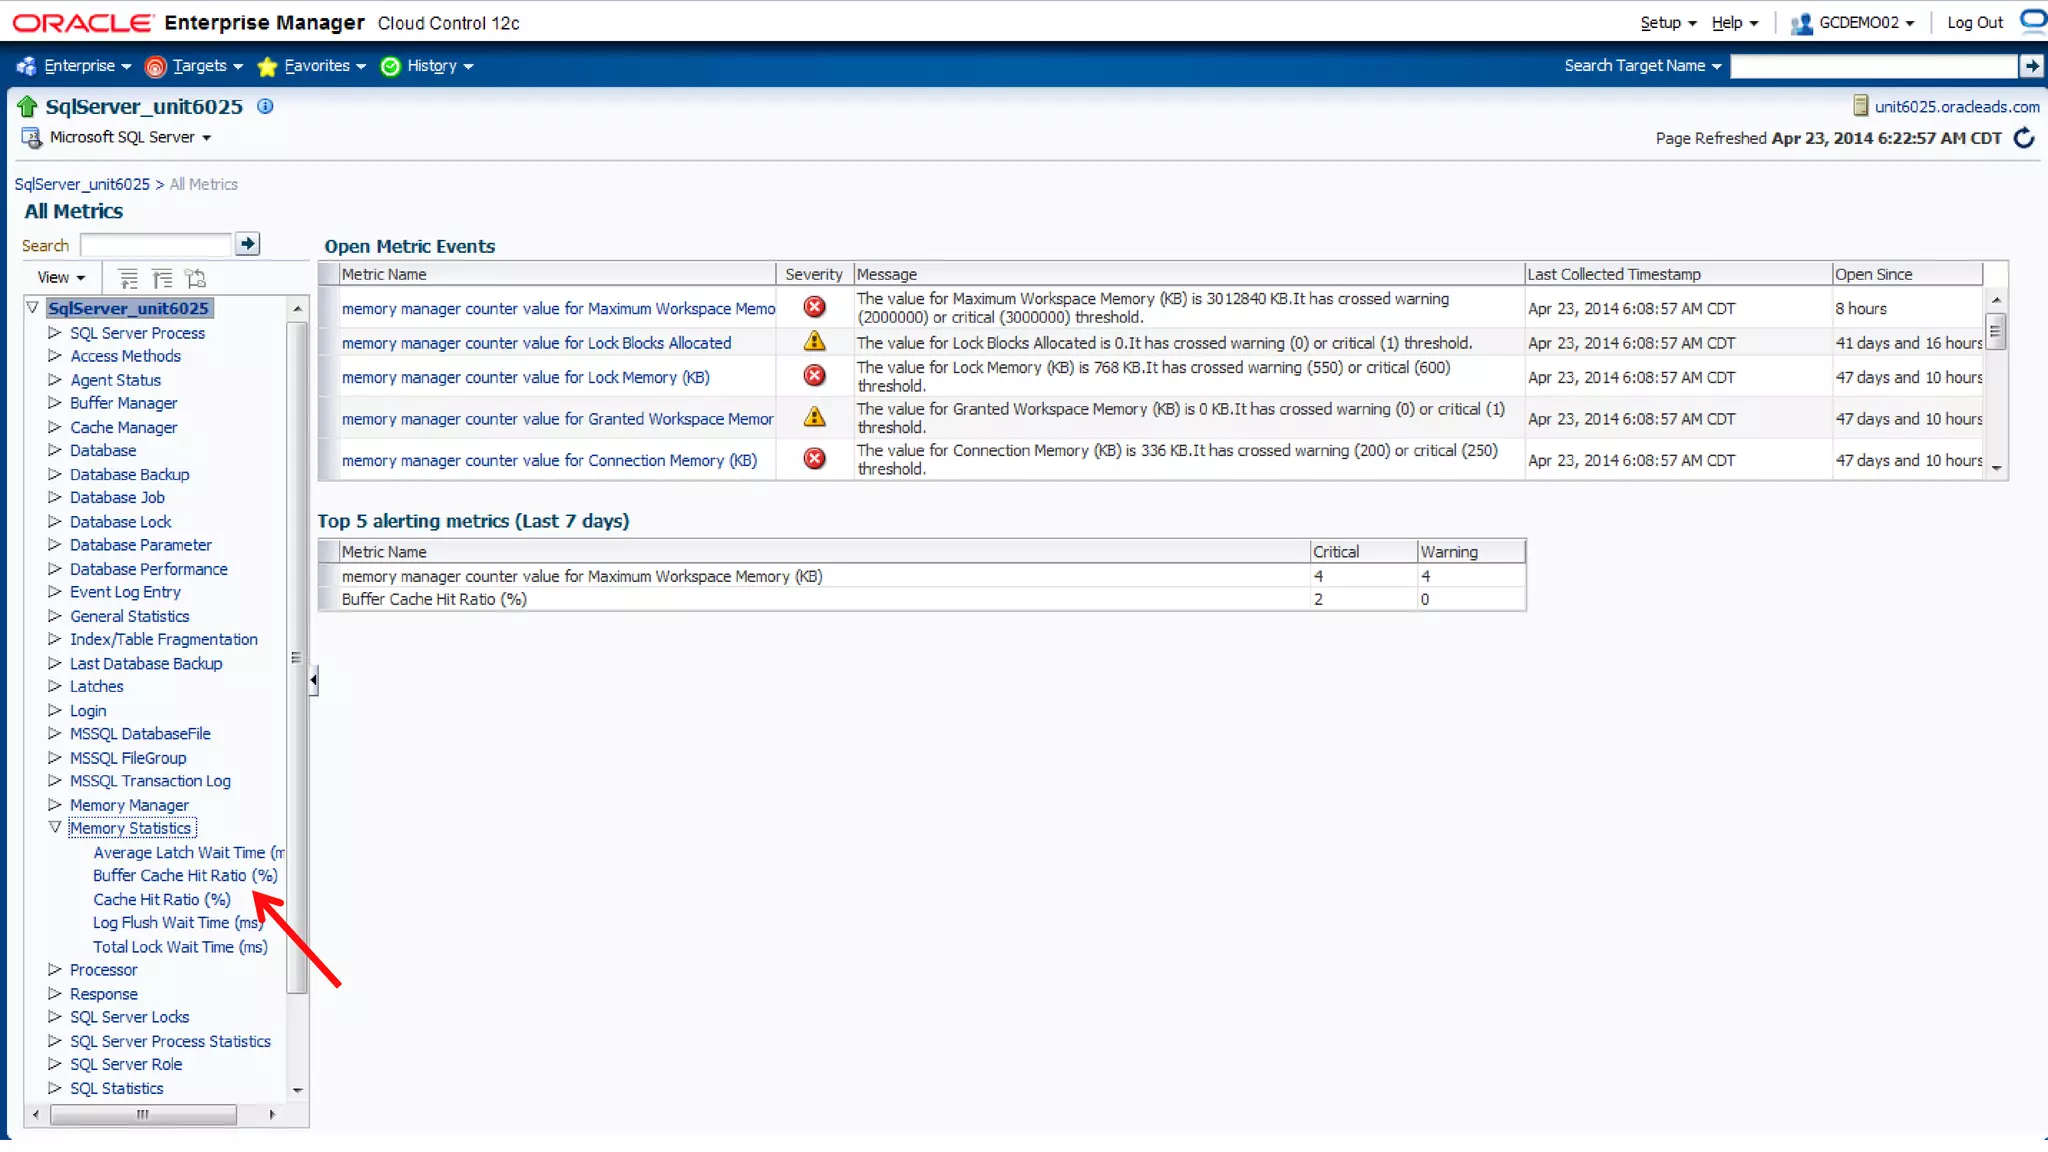Click 'Buffer Cache Hit Ratio (%)' row in Top 5 table
This screenshot has width=2048, height=1152.
921,599
